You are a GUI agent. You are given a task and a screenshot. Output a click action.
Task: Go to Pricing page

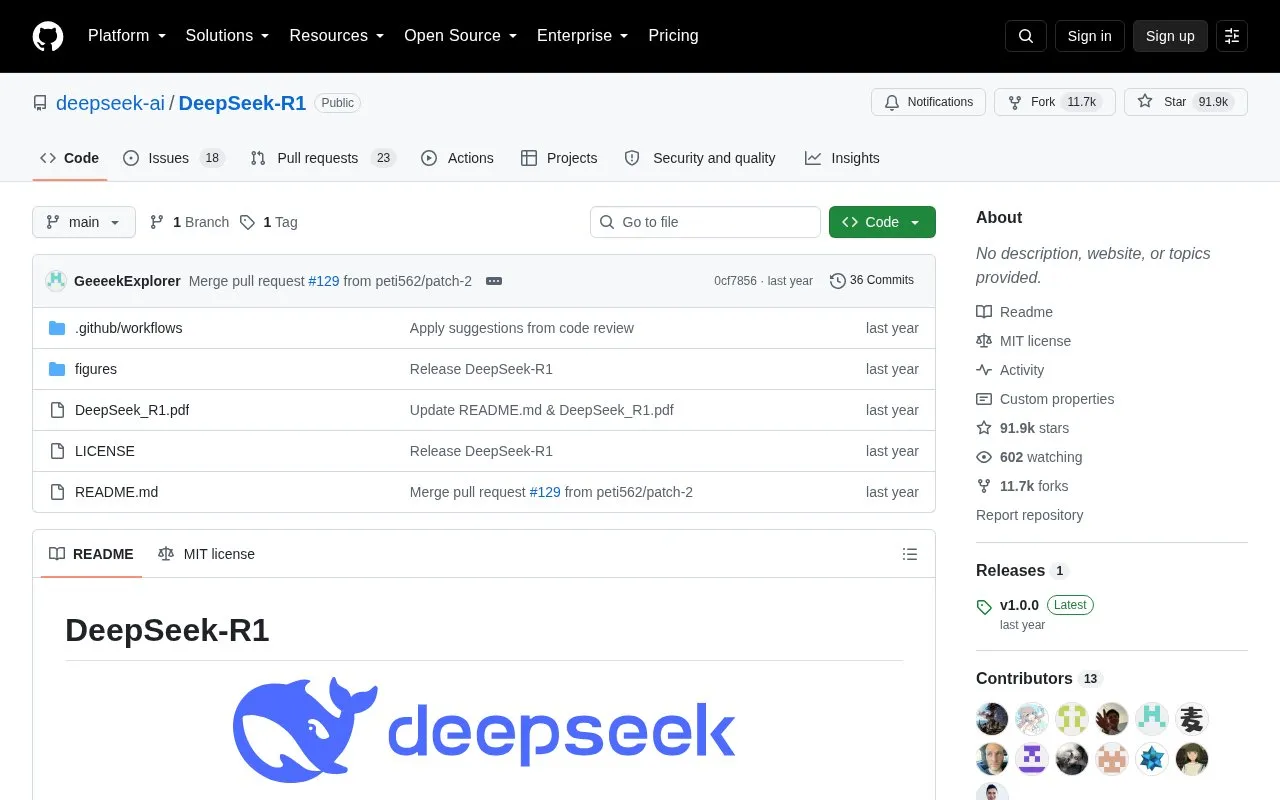pos(673,36)
